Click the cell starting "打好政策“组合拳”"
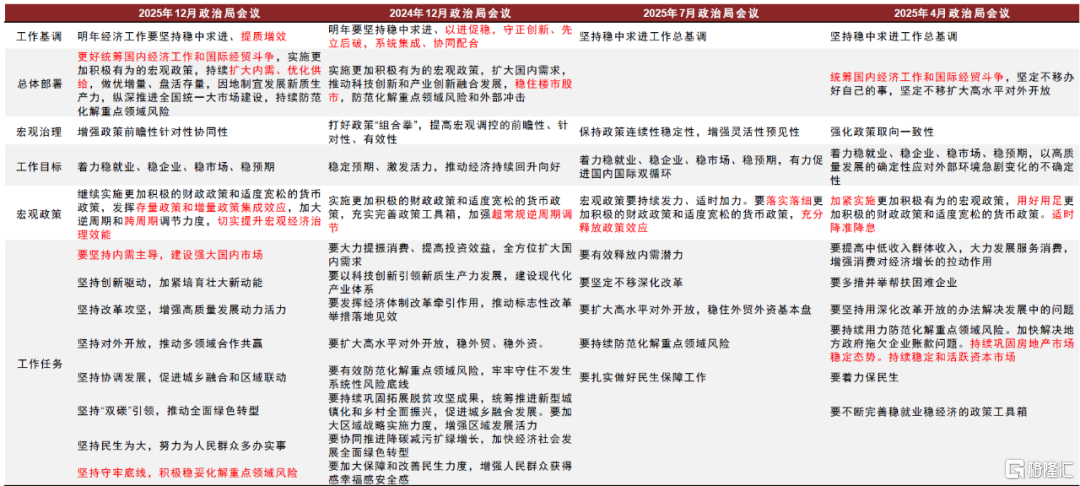The image size is (1080, 486). tap(448, 132)
